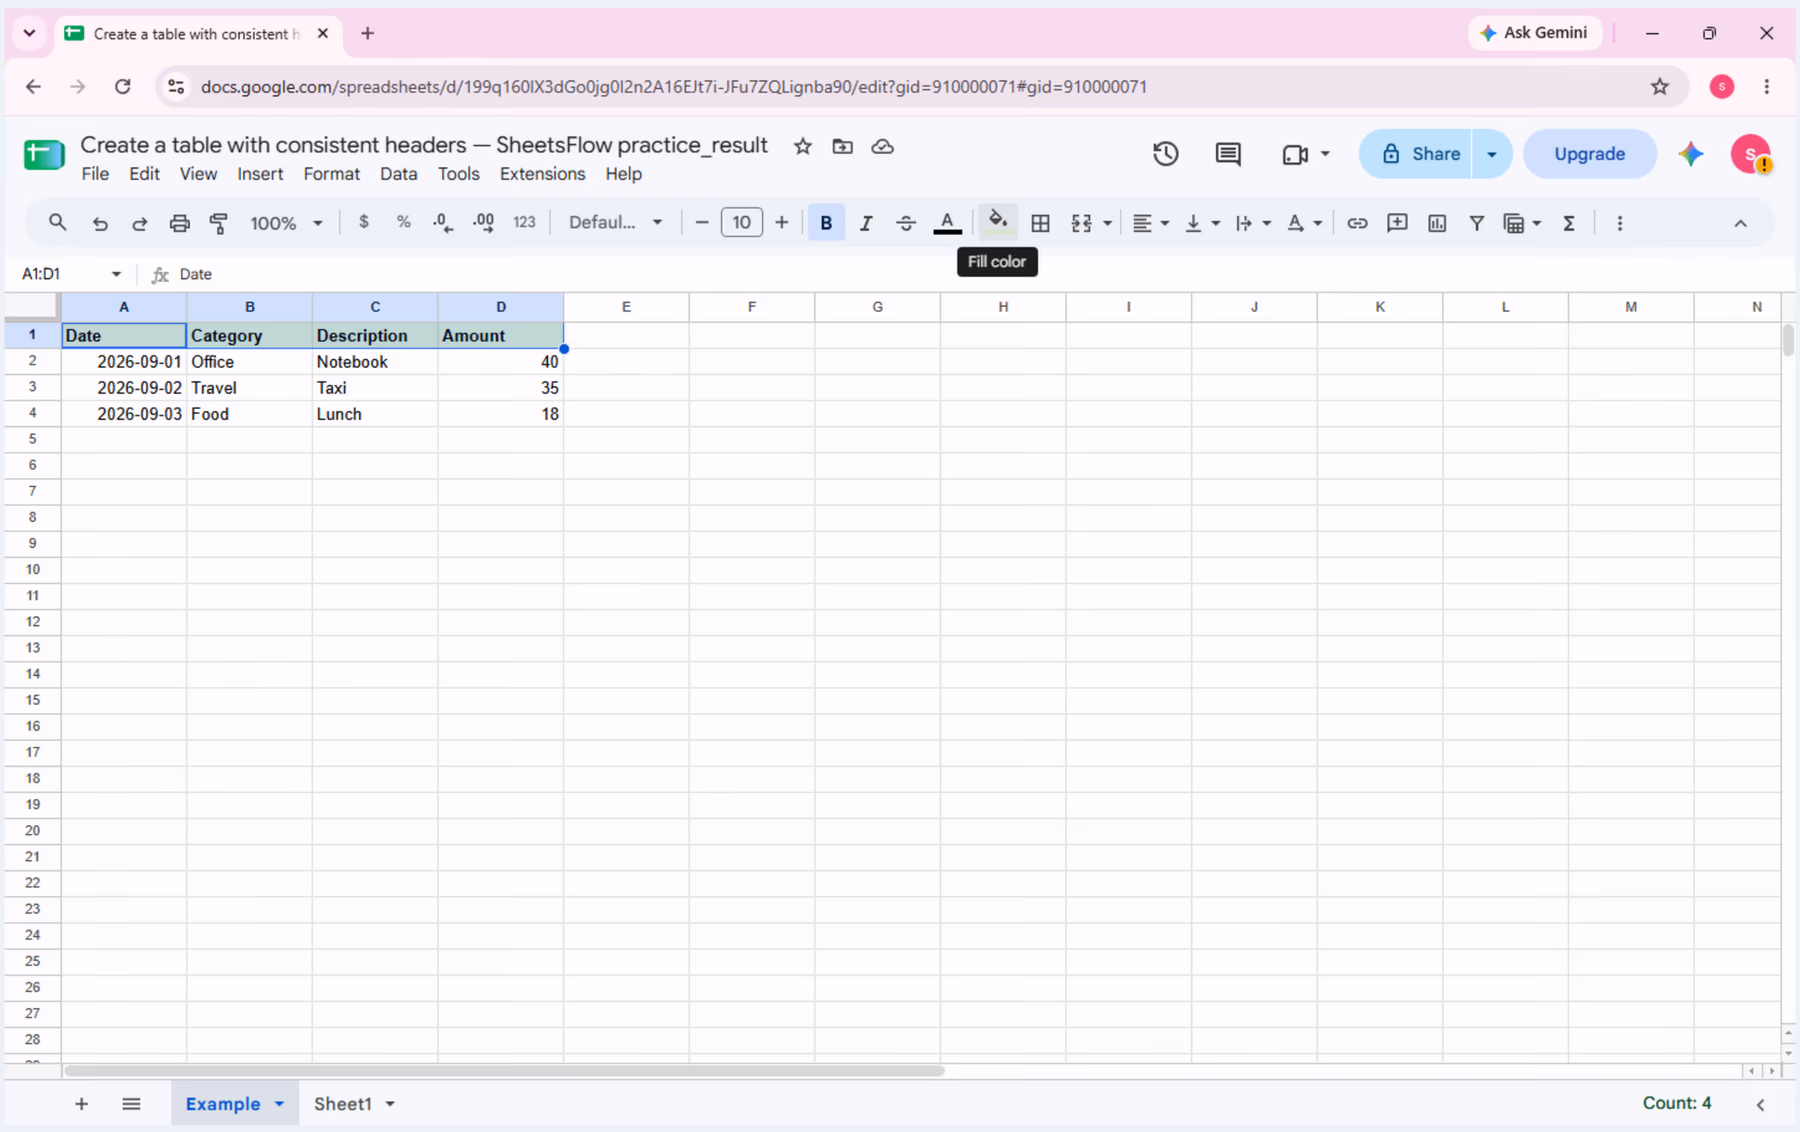This screenshot has width=1800, height=1132.
Task: Toggle Italic formatting
Action: tap(866, 223)
